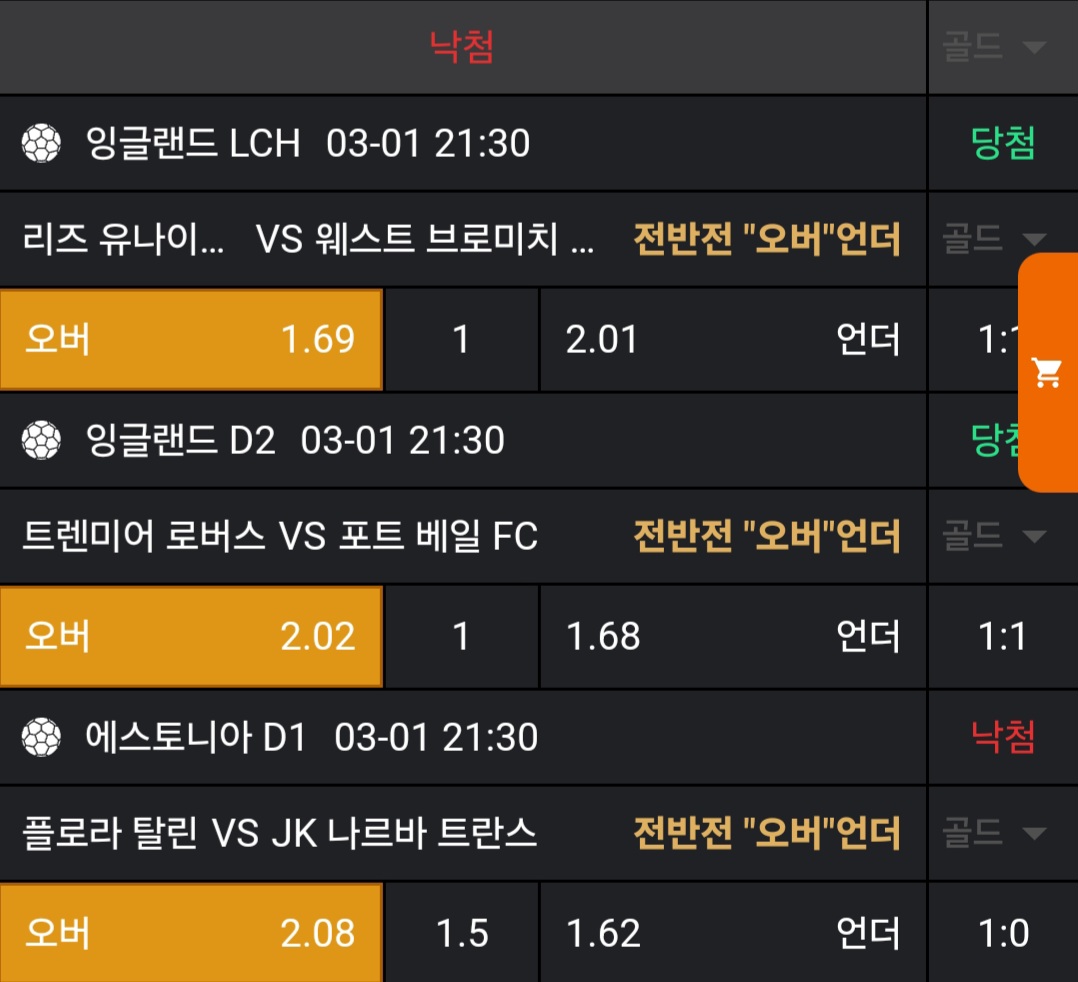Select 오버 2.02 odds for the 트렌미어 match

(x=191, y=637)
